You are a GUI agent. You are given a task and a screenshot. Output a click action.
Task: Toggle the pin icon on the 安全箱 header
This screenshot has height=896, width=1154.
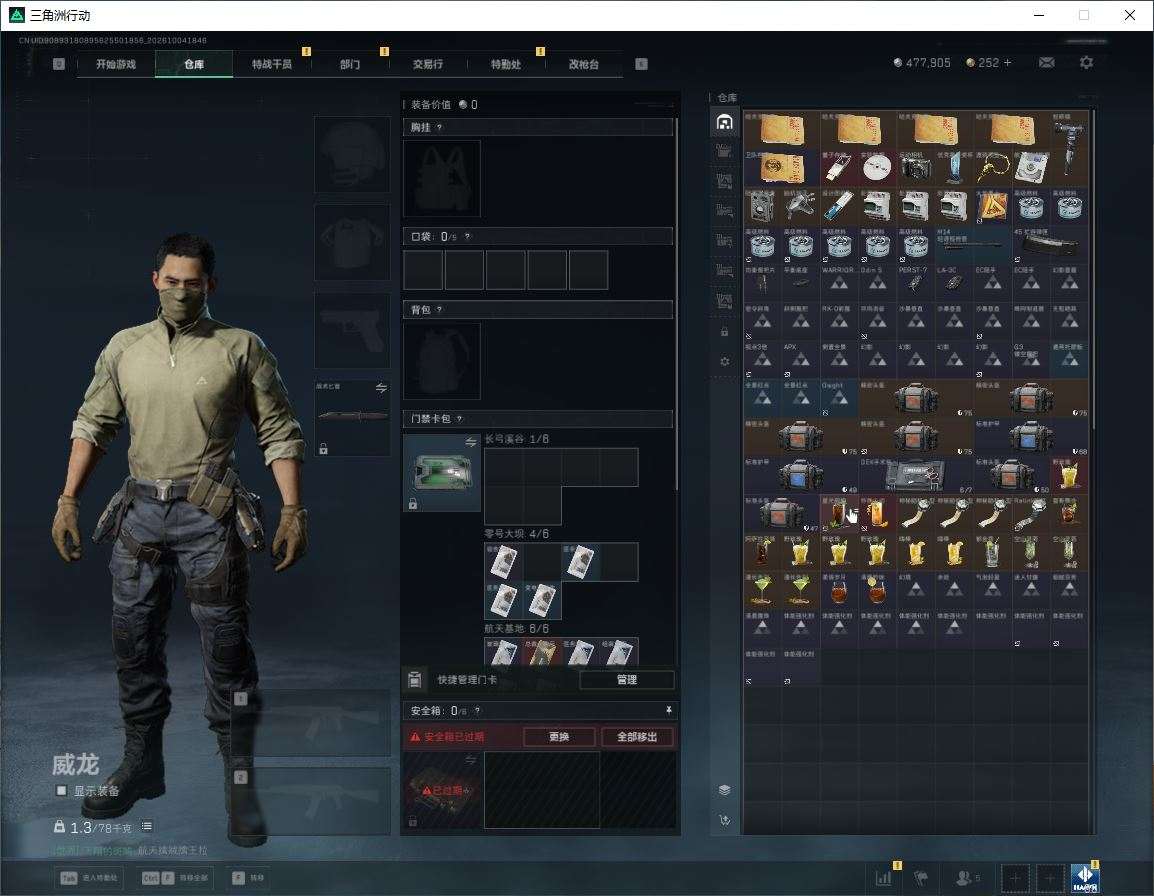click(x=668, y=710)
